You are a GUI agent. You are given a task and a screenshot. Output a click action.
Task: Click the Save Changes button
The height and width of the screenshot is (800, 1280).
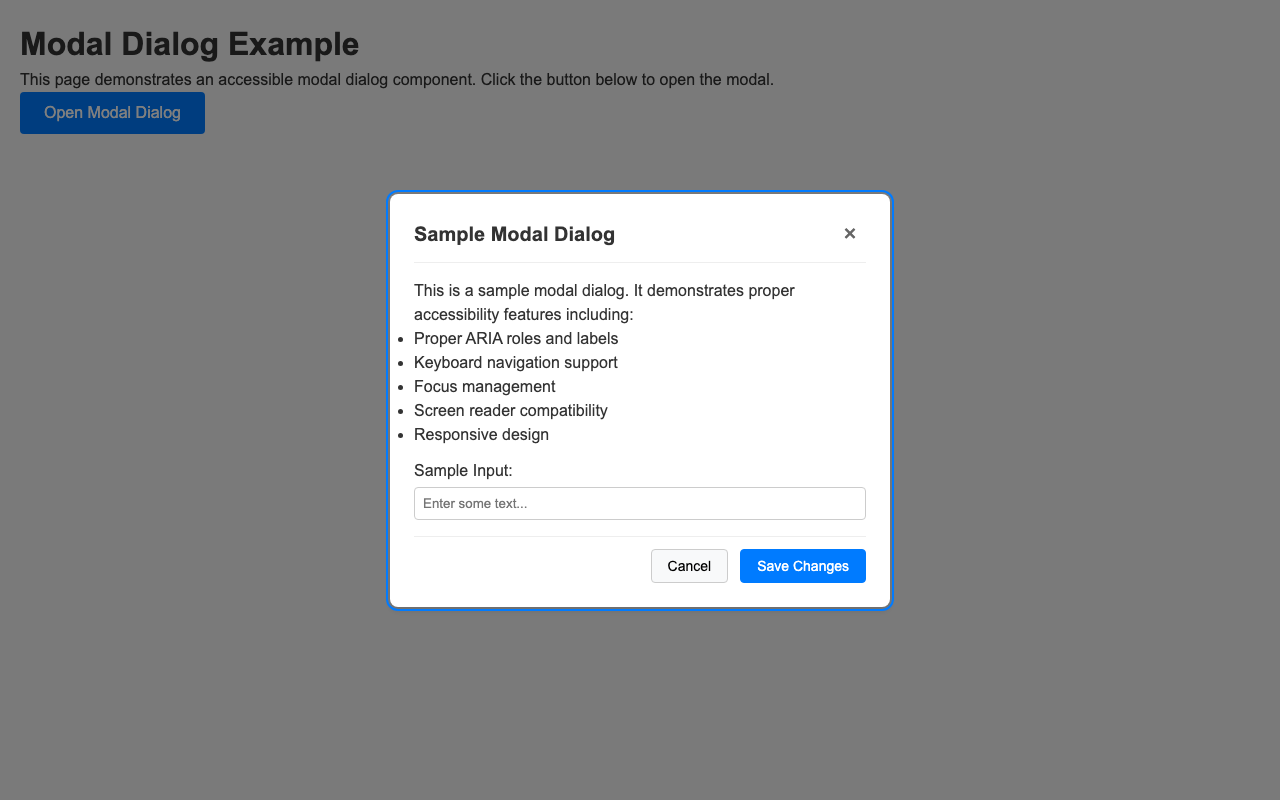(x=802, y=566)
